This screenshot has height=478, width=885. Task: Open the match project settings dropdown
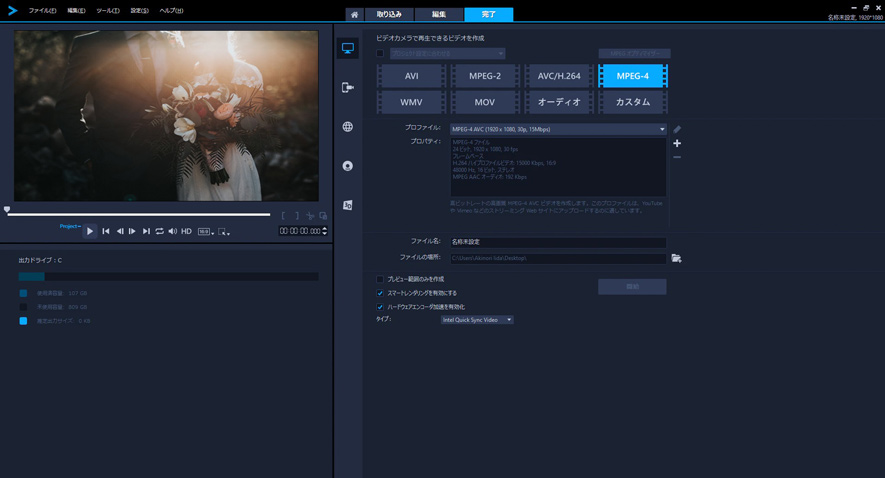448,54
